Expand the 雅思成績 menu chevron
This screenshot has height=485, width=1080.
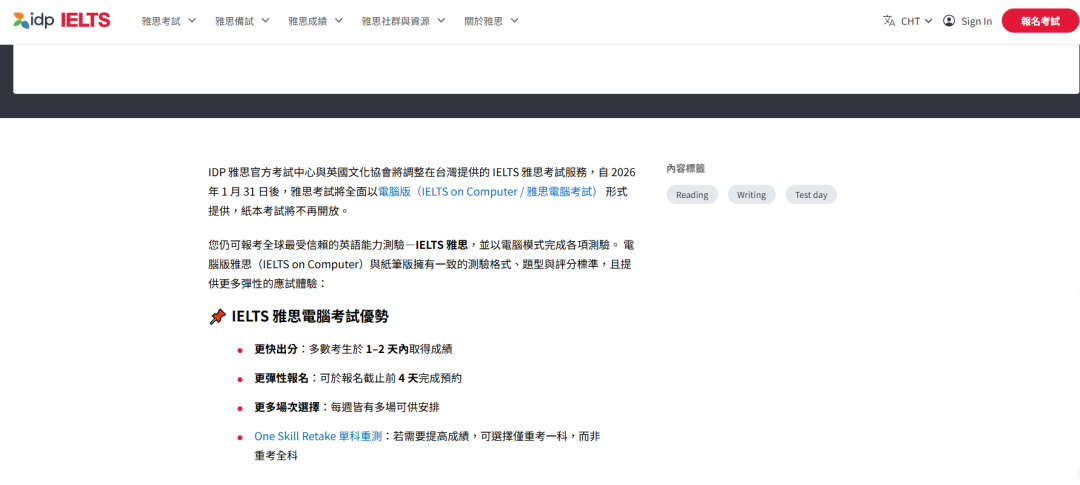point(338,21)
